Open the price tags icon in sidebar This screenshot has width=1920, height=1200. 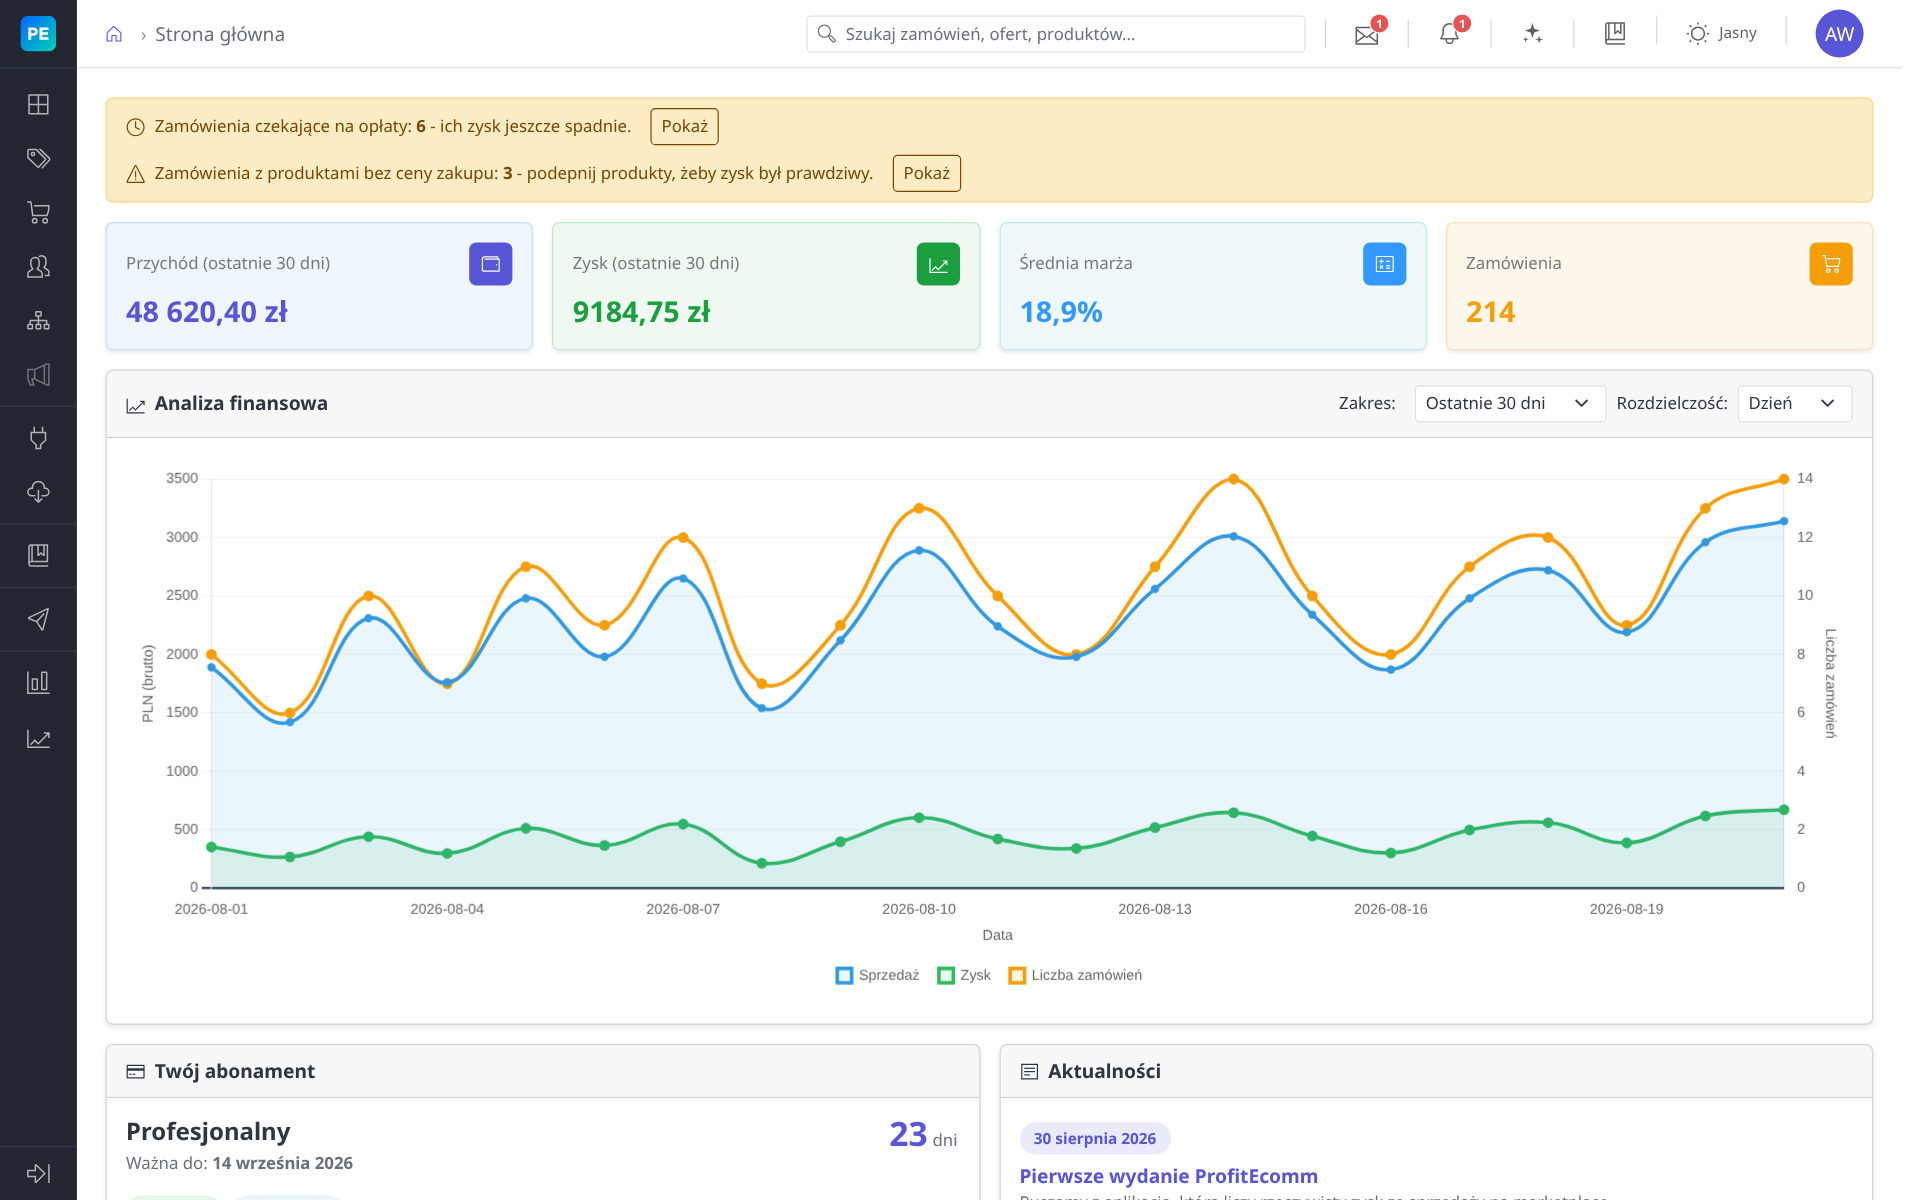pyautogui.click(x=38, y=158)
